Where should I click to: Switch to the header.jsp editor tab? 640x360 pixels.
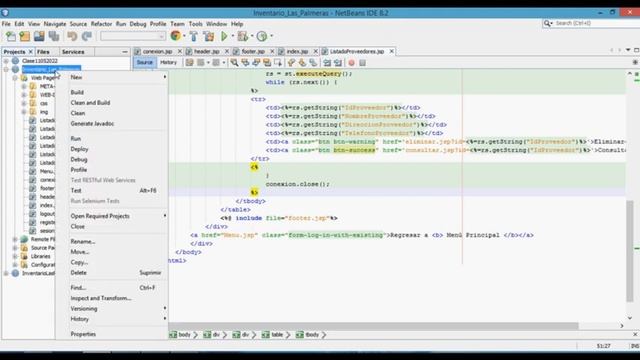207,51
